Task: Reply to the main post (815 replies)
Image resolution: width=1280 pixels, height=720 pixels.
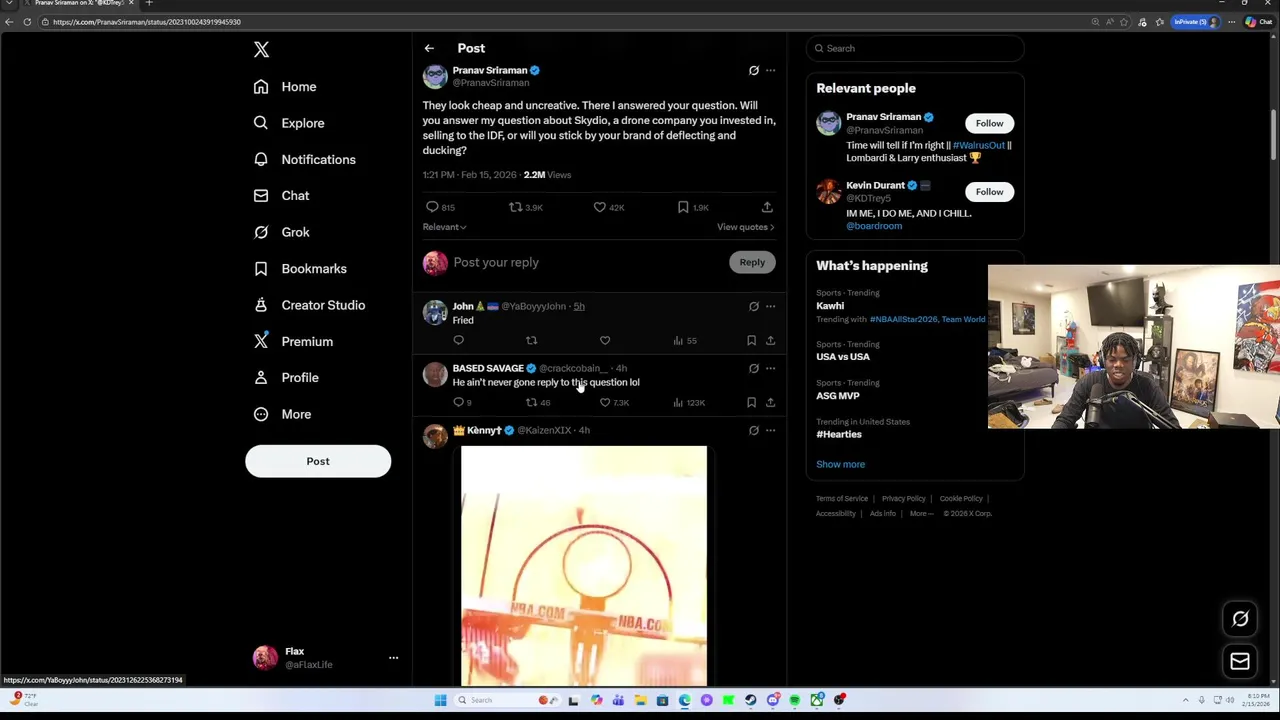Action: click(440, 207)
